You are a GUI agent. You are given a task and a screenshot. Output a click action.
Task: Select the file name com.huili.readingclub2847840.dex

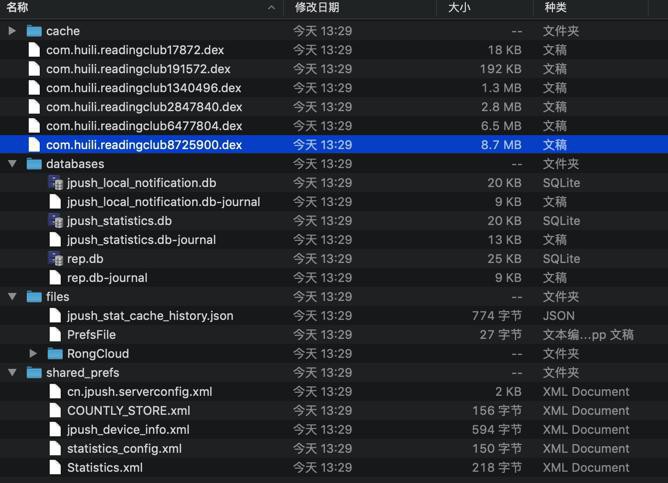click(x=144, y=106)
